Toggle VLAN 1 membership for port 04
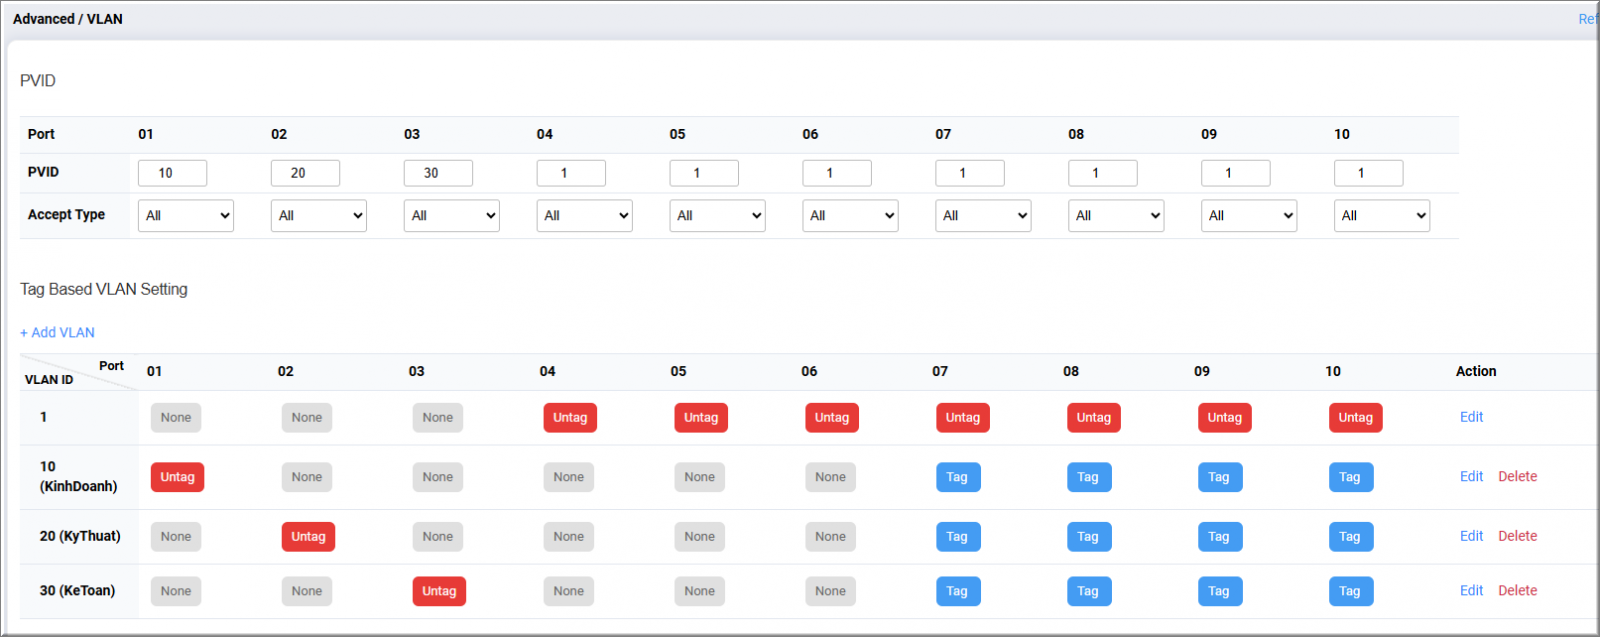Screen dimensions: 1600x637 pos(569,418)
